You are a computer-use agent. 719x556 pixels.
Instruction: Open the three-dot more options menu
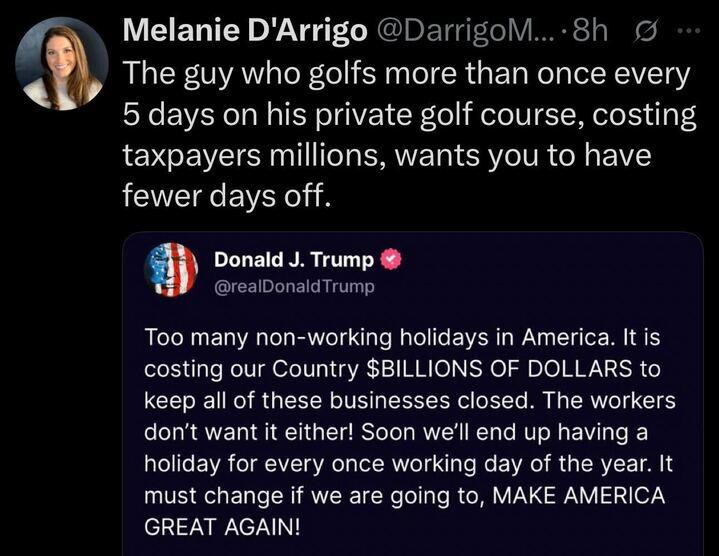click(687, 30)
